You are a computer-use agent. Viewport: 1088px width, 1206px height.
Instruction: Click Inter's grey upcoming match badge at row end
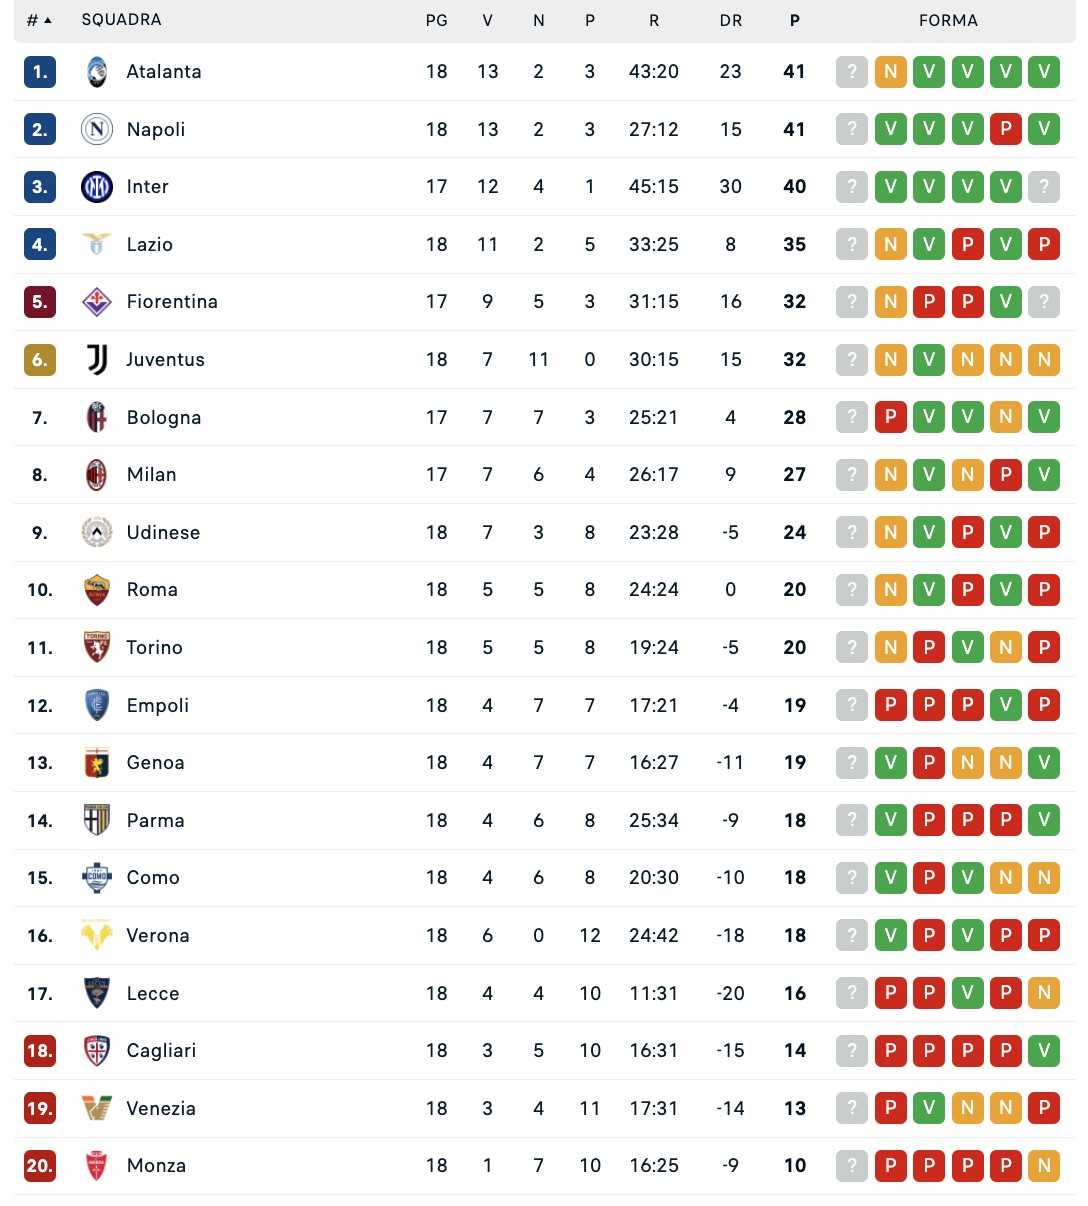(x=1044, y=187)
